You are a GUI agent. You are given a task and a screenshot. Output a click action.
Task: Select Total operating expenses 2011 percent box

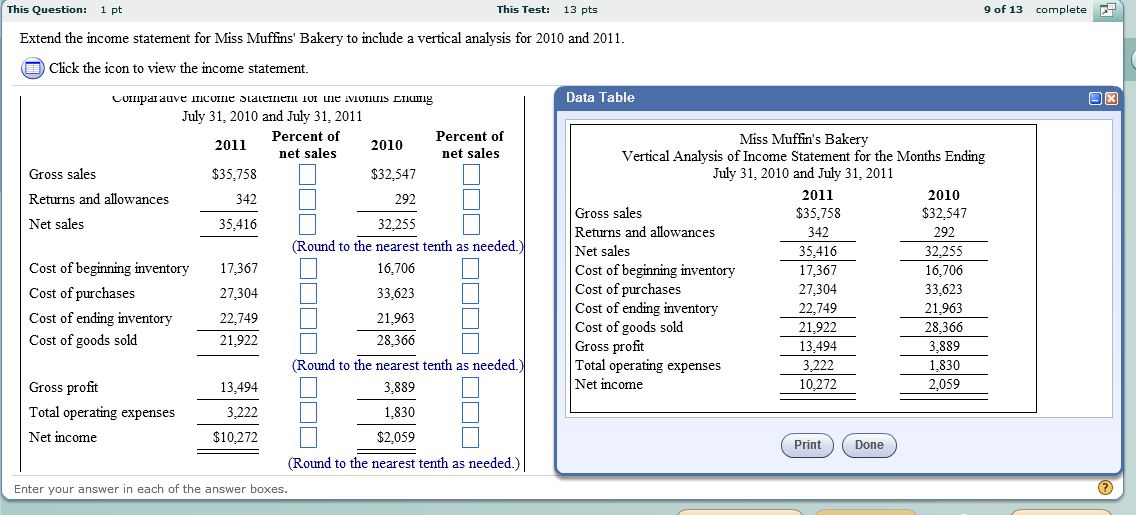pos(308,413)
